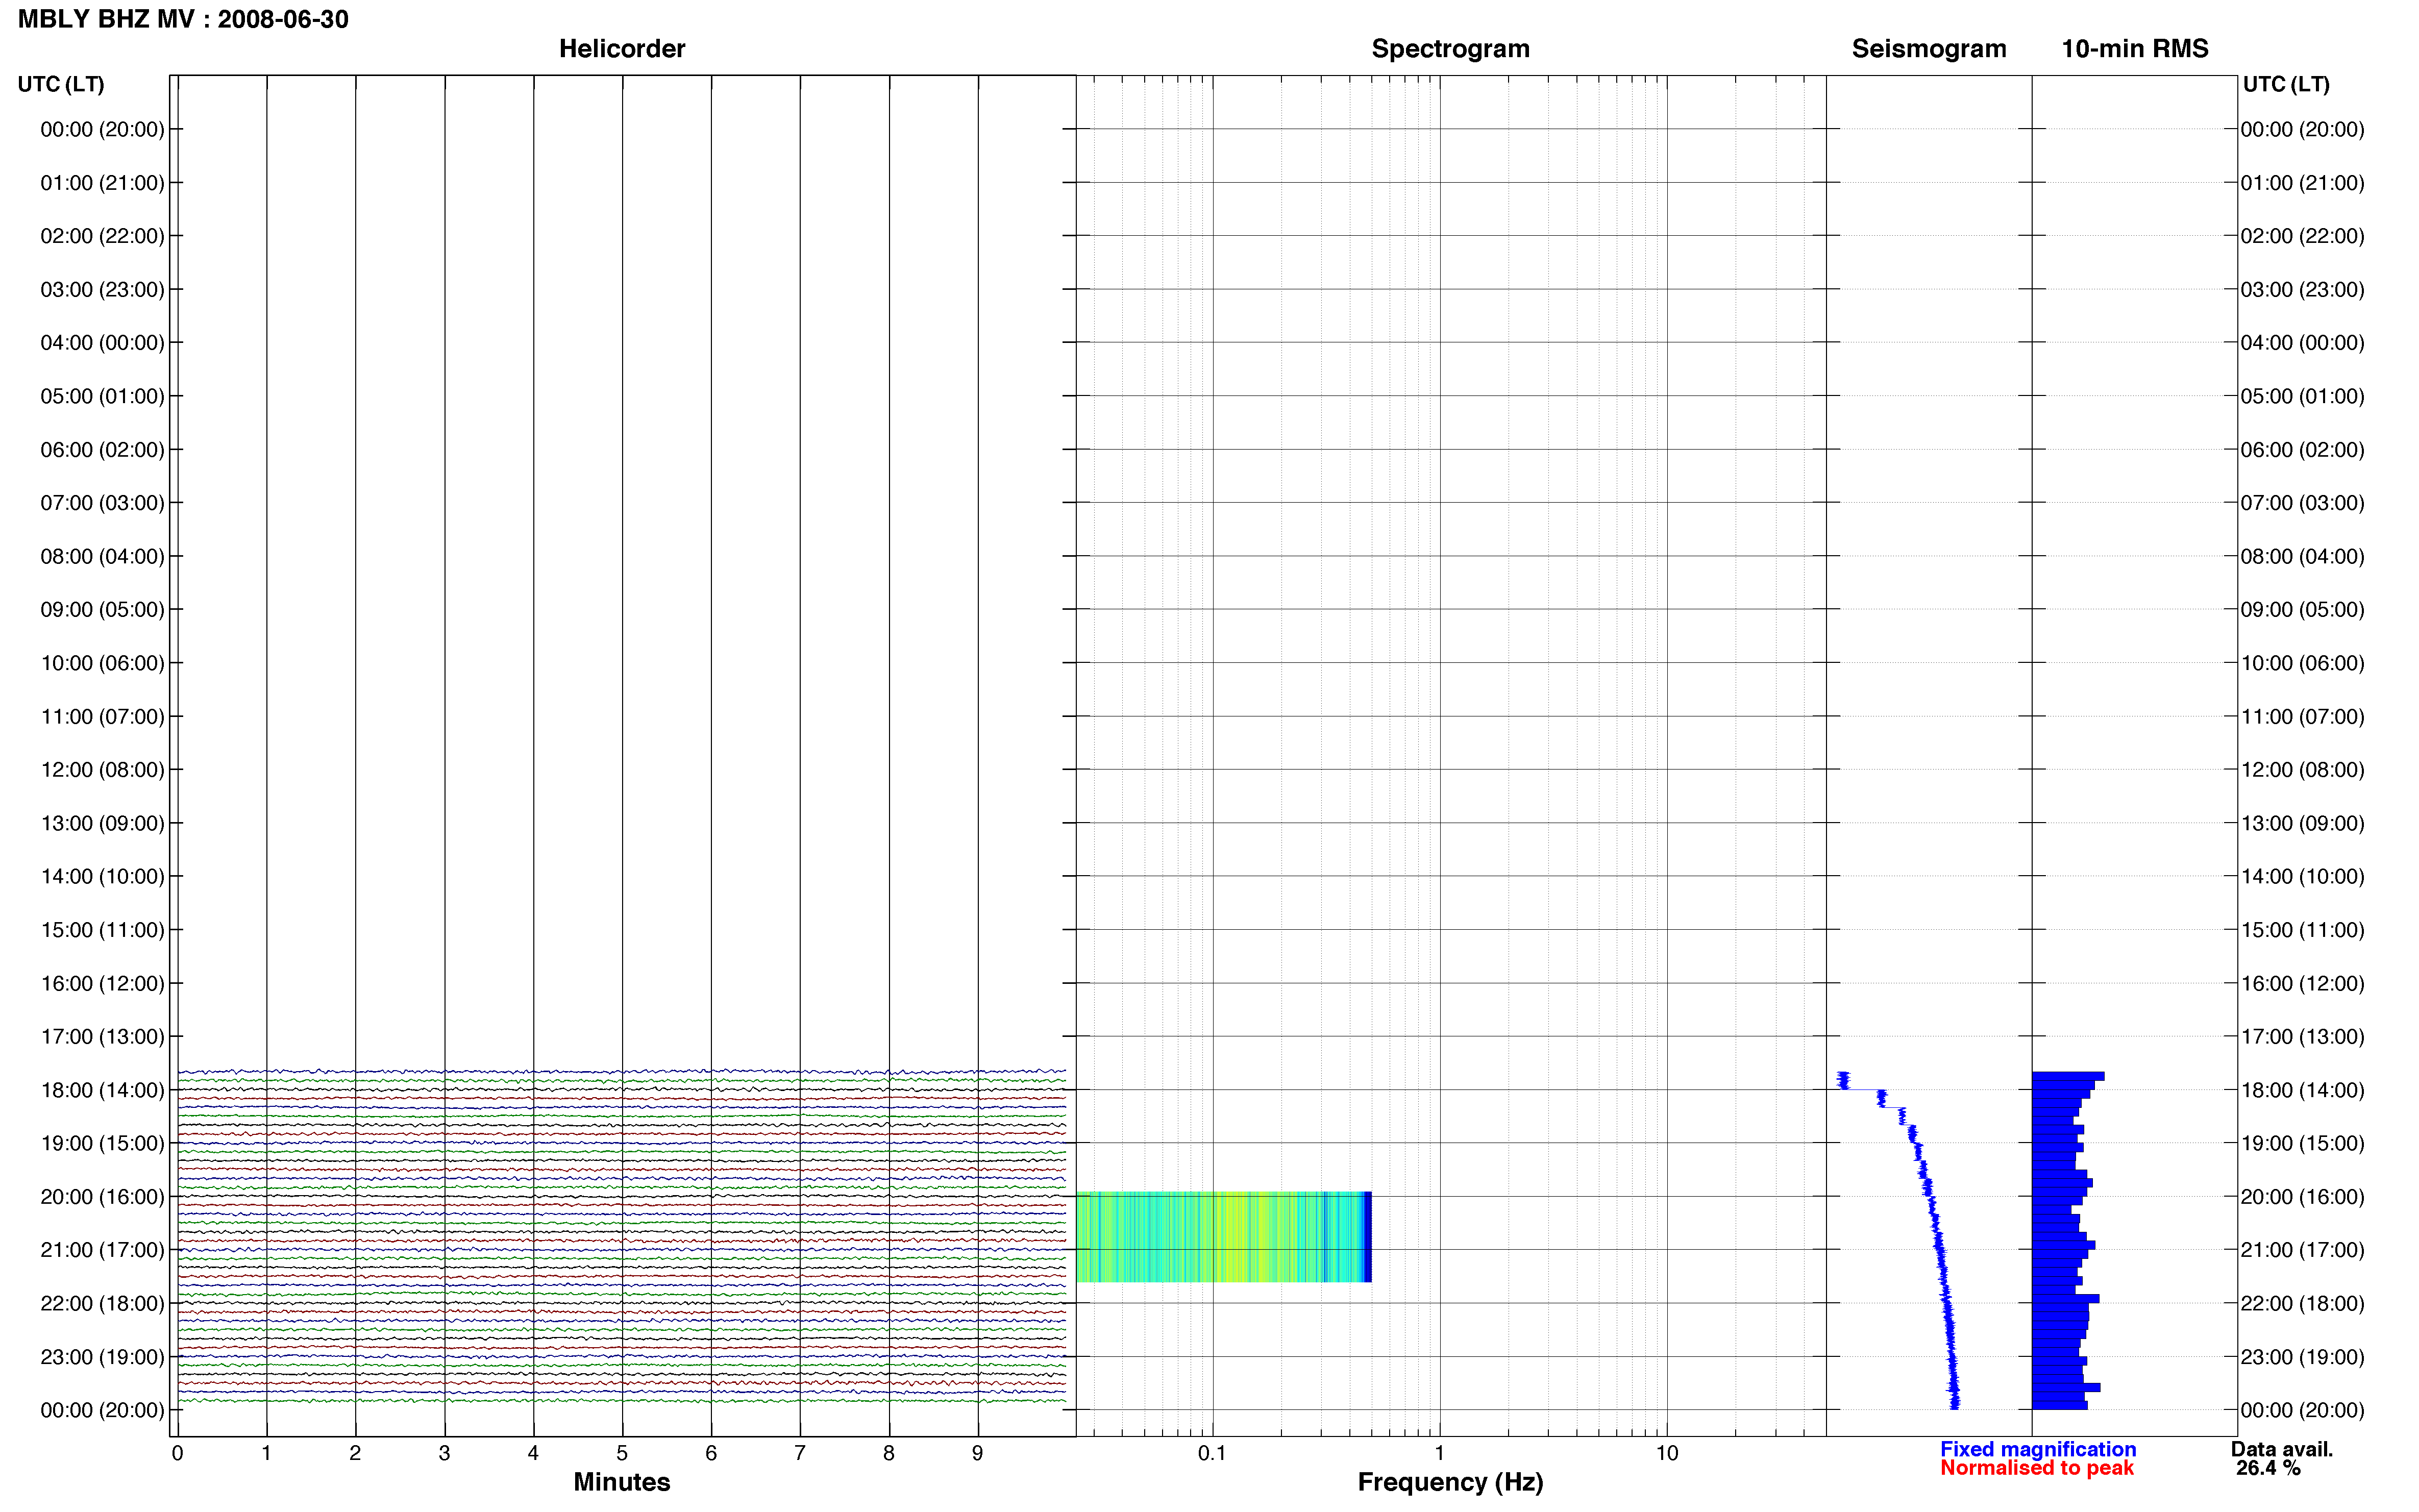Click the left '04:00 (00:00)' time label

pos(102,343)
